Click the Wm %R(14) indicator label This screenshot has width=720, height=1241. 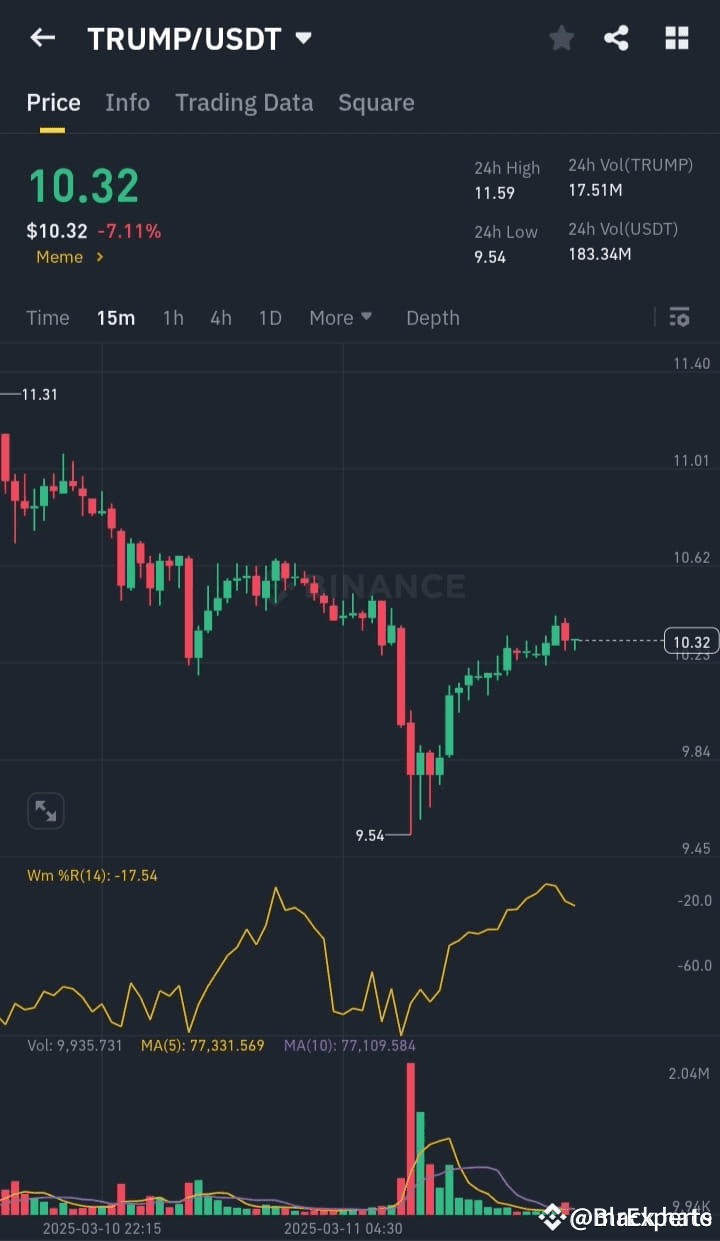[92, 875]
